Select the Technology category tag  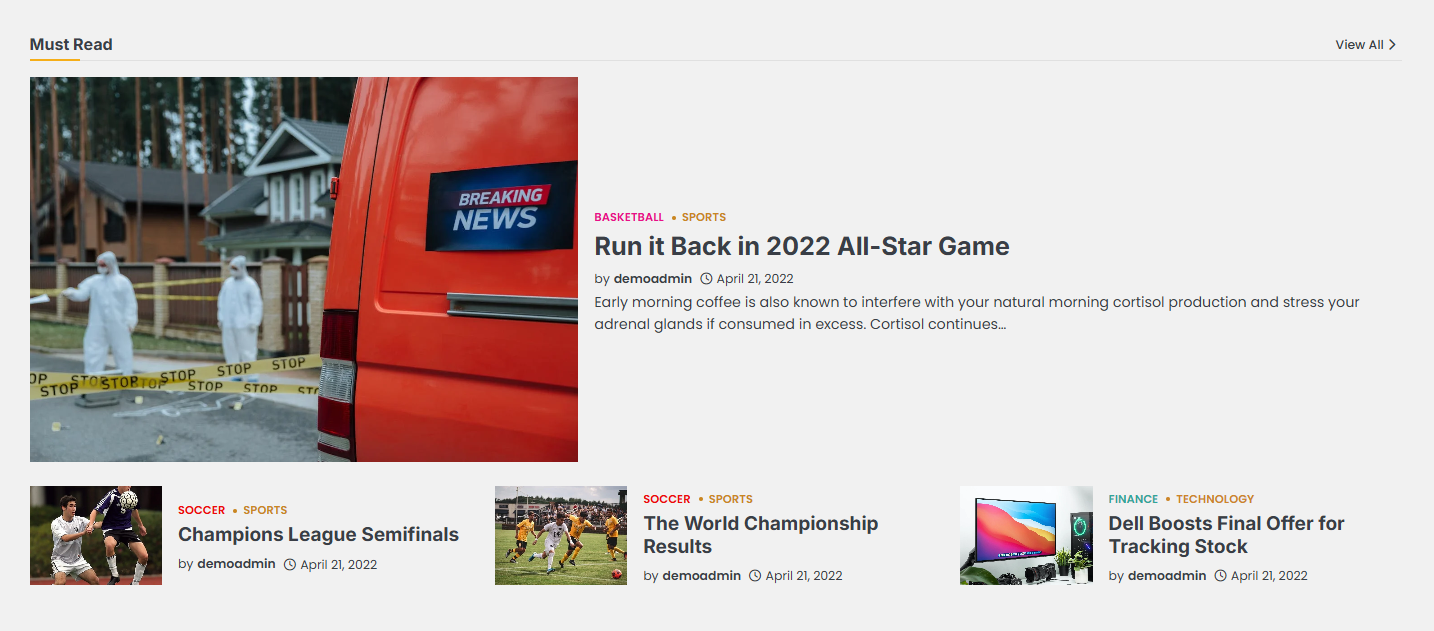click(x=1215, y=499)
